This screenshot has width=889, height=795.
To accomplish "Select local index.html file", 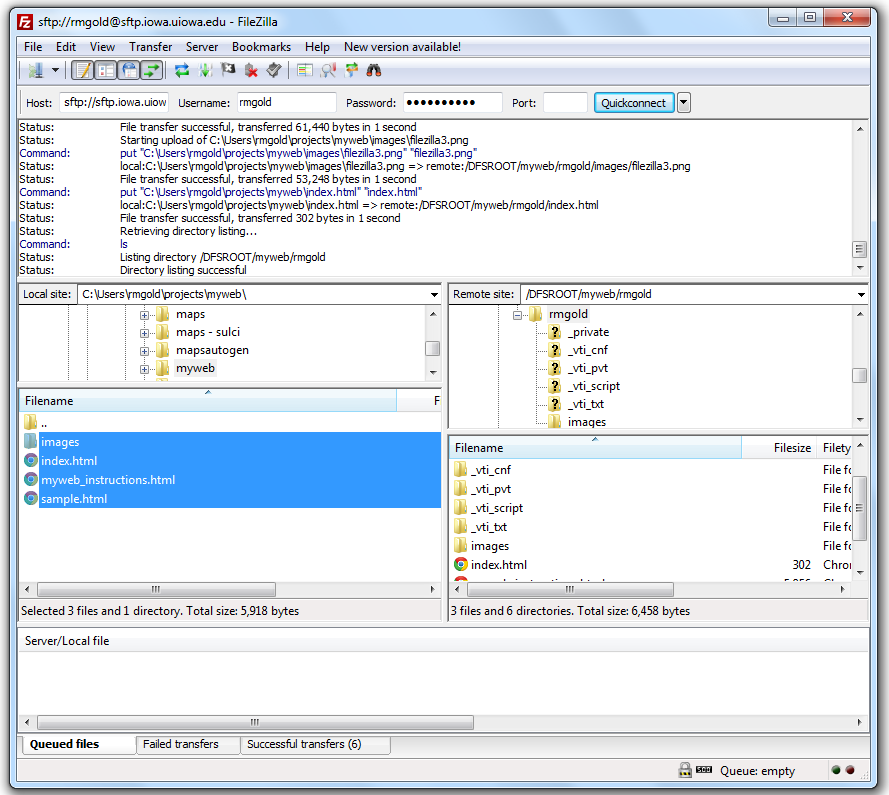I will tap(231, 461).
